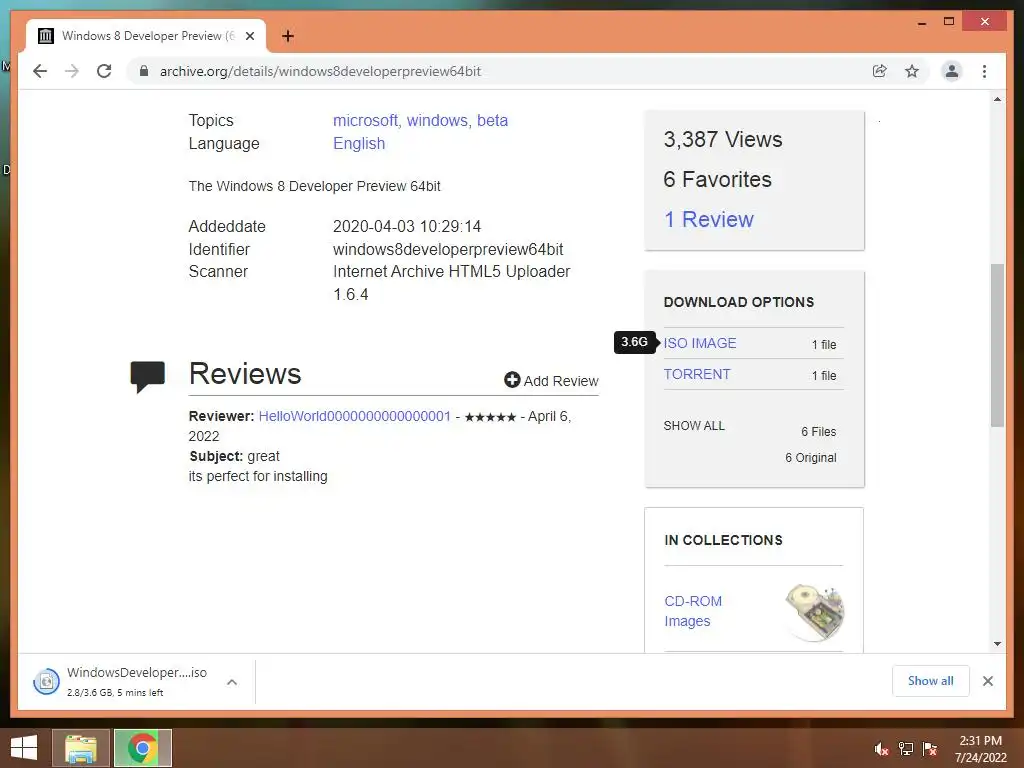Download the ISO IMAGE file
1024x768 pixels.
(x=699, y=343)
